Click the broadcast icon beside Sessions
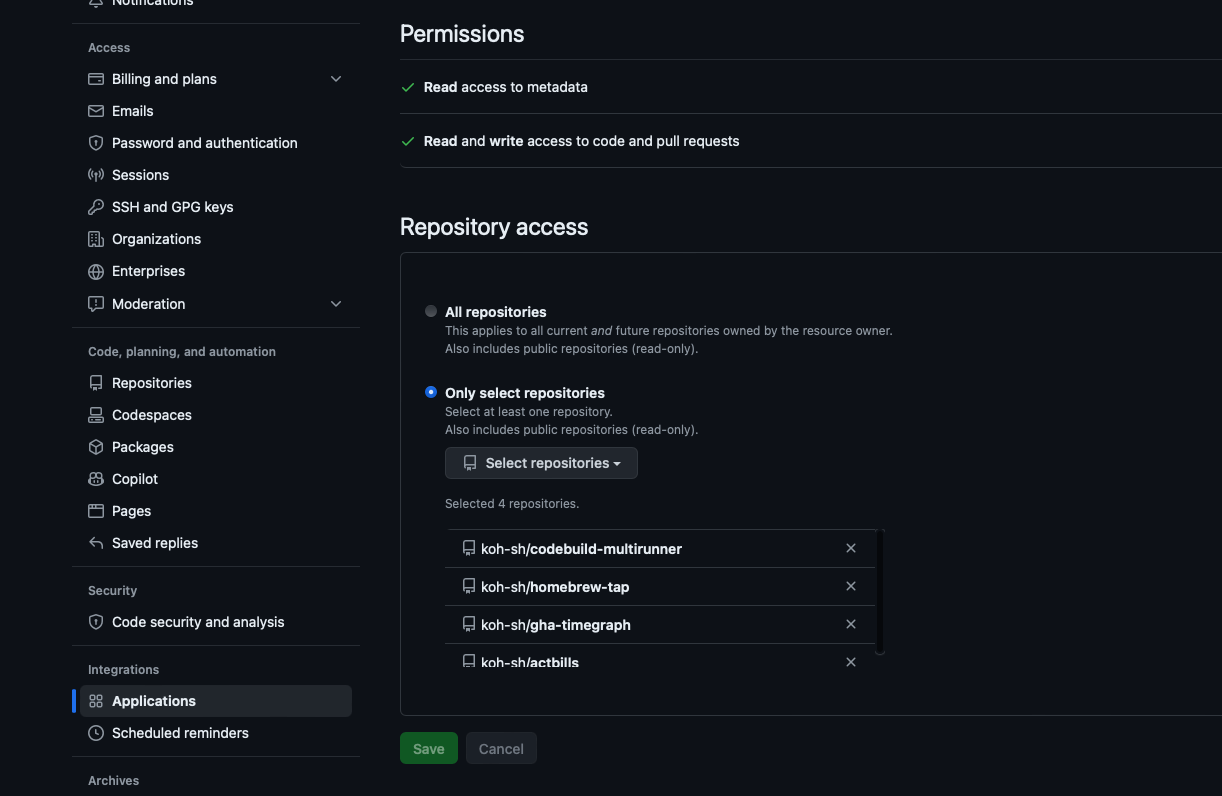This screenshot has height=796, width=1222. pos(96,175)
